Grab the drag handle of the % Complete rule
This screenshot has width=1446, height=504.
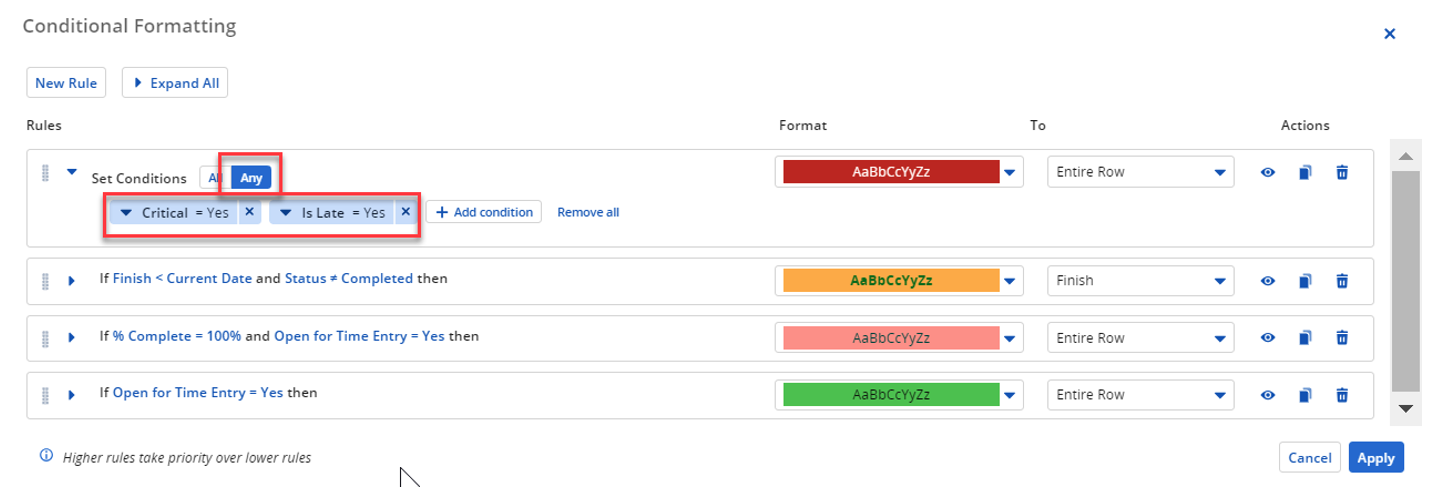pyautogui.click(x=45, y=338)
